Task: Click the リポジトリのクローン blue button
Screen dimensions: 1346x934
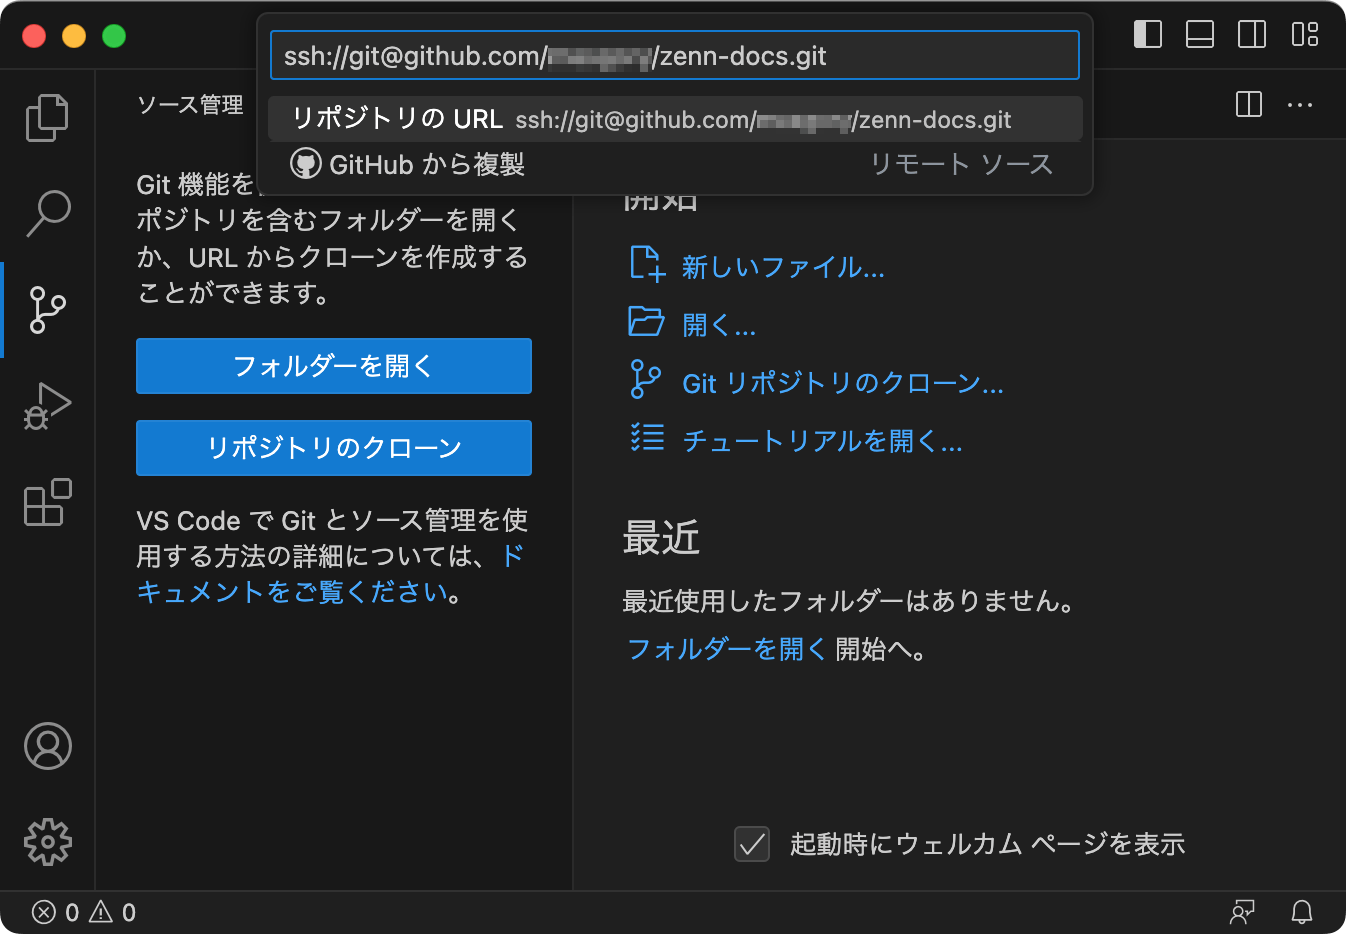Action: coord(334,448)
